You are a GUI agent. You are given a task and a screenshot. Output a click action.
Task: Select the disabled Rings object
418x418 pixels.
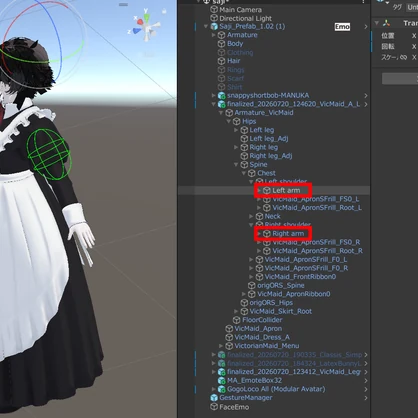click(235, 70)
